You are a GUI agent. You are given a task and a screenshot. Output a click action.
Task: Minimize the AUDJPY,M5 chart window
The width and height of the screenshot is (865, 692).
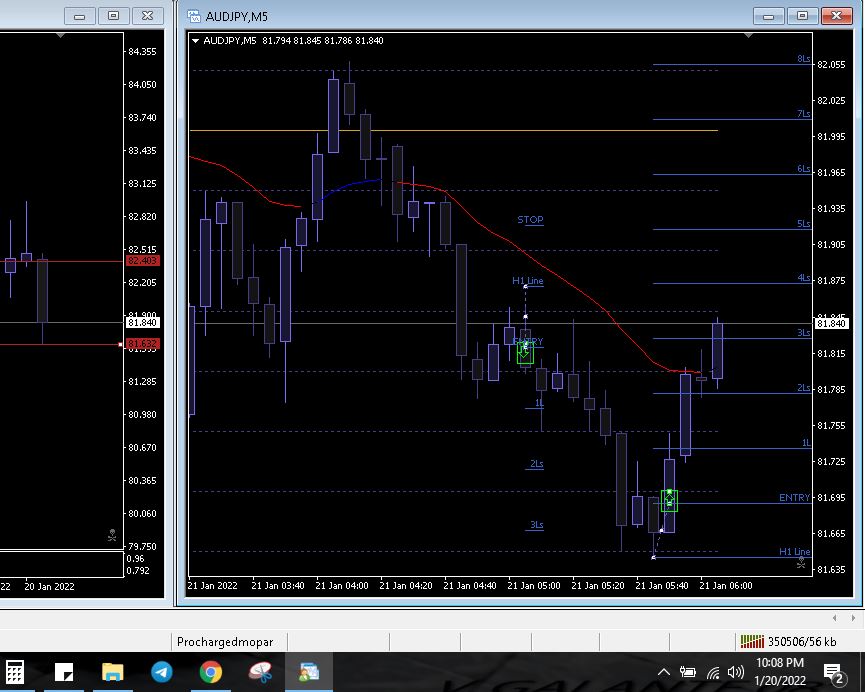pyautogui.click(x=768, y=16)
